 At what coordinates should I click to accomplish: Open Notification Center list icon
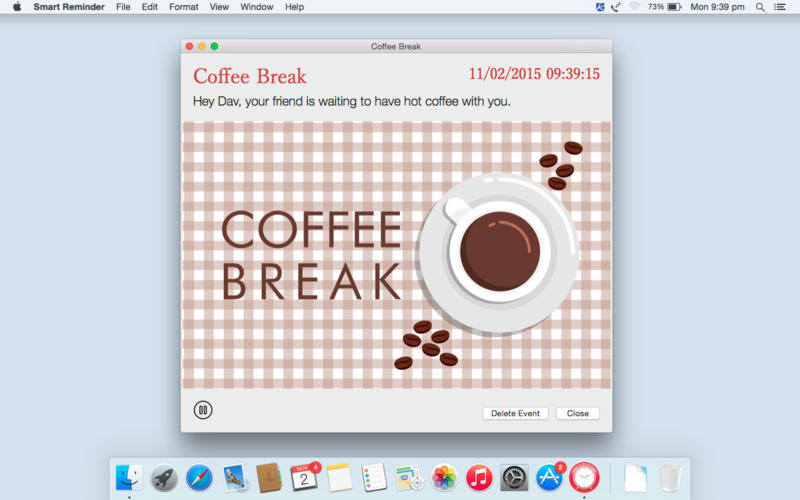tap(780, 7)
